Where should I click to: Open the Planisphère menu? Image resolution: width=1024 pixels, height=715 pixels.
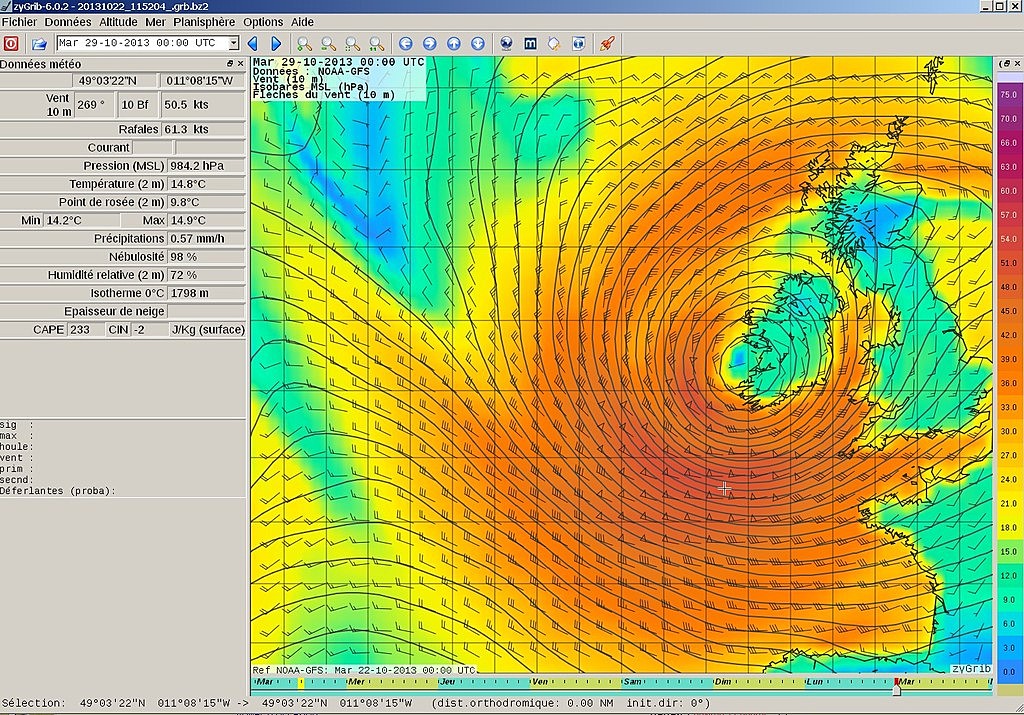coord(204,22)
